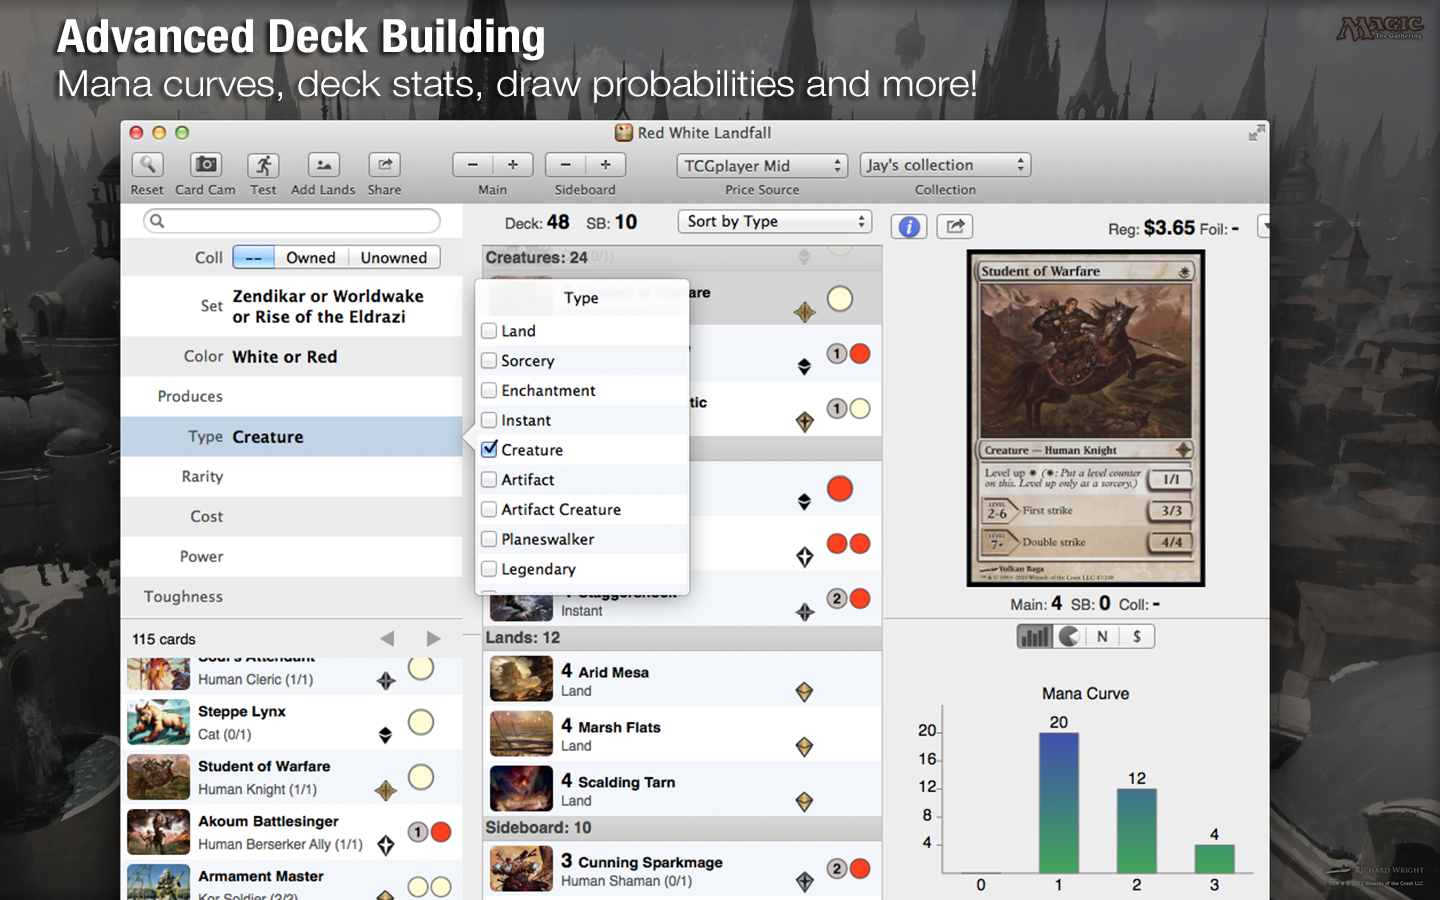
Task: Click the Add Lands toolbar icon
Action: (x=323, y=165)
